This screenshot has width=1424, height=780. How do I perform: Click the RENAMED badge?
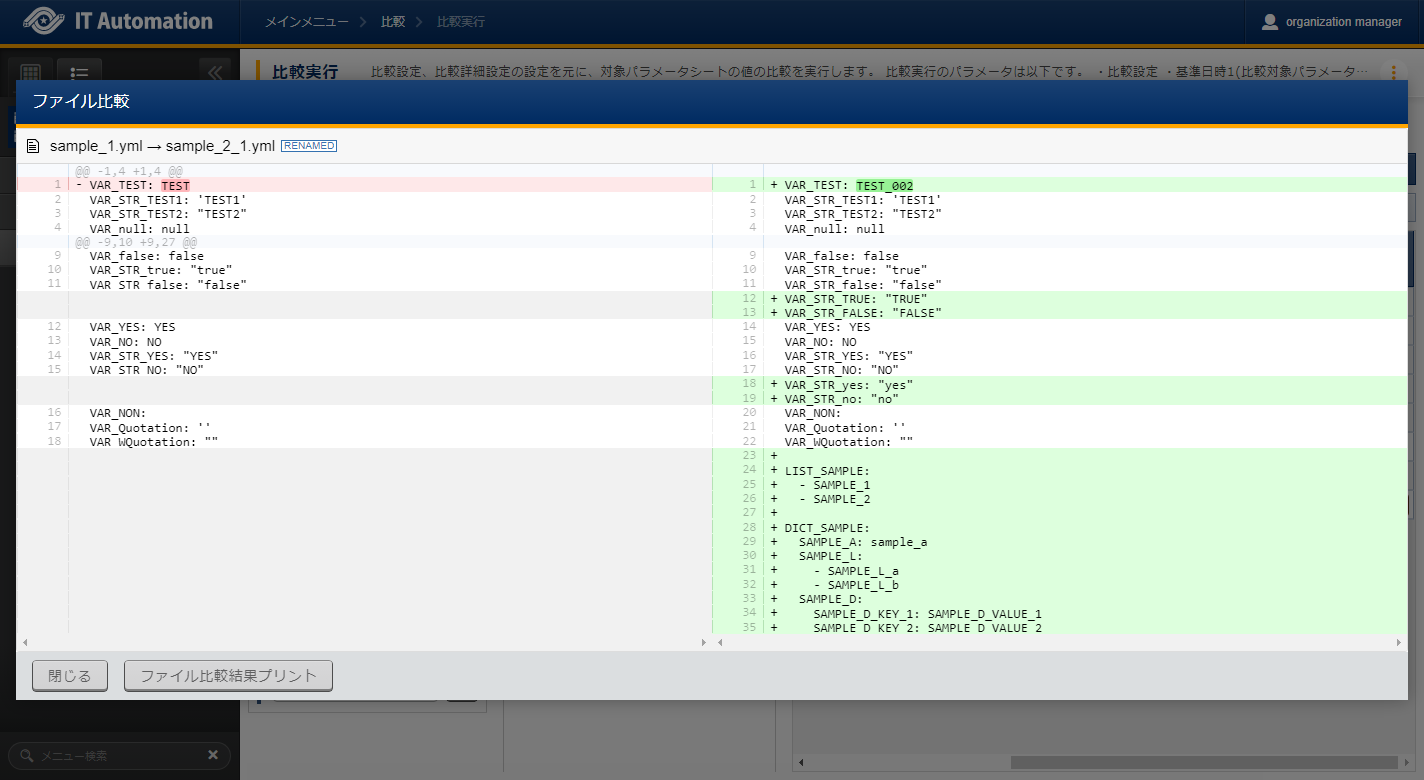click(x=309, y=146)
